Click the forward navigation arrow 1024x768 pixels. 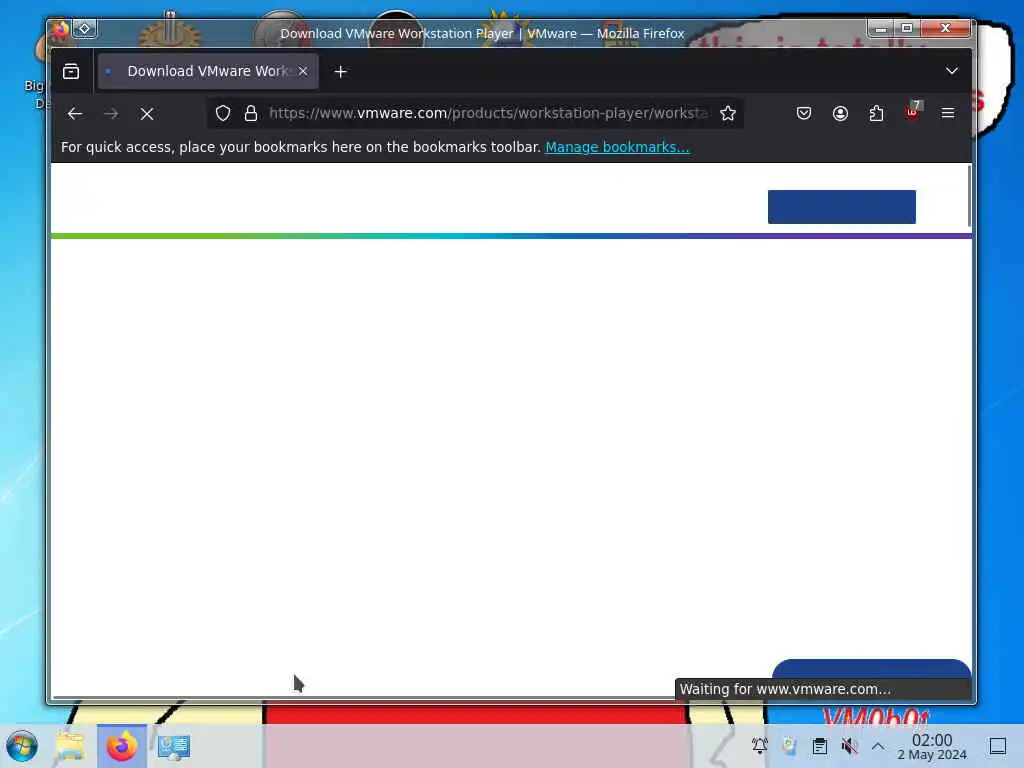[111, 114]
